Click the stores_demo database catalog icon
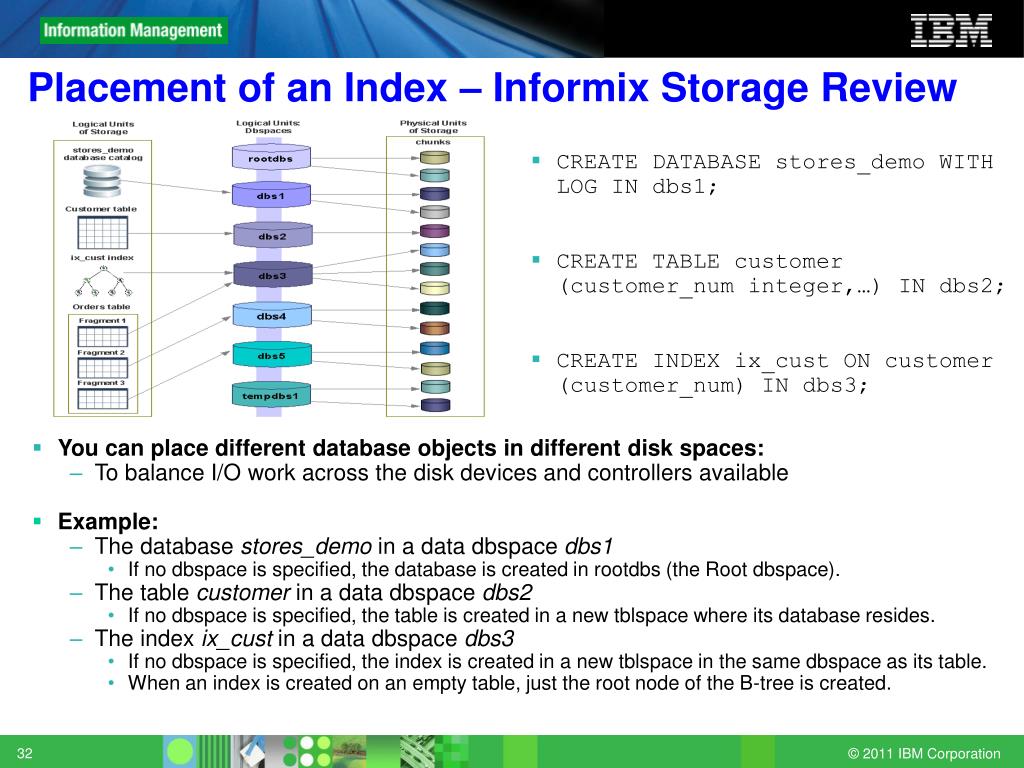The image size is (1024, 768). pyautogui.click(x=102, y=182)
